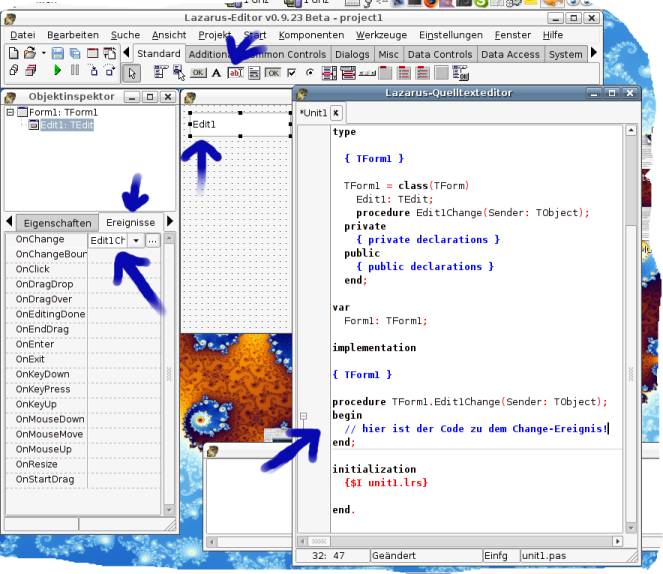Select Edit1: TEdit in object tree
Screen dimensions: 663x574
(67, 125)
